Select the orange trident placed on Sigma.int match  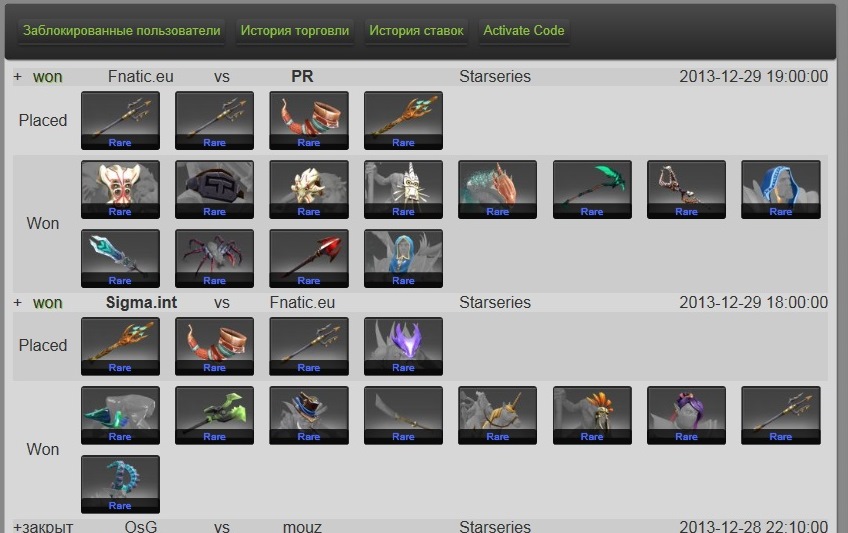click(120, 347)
